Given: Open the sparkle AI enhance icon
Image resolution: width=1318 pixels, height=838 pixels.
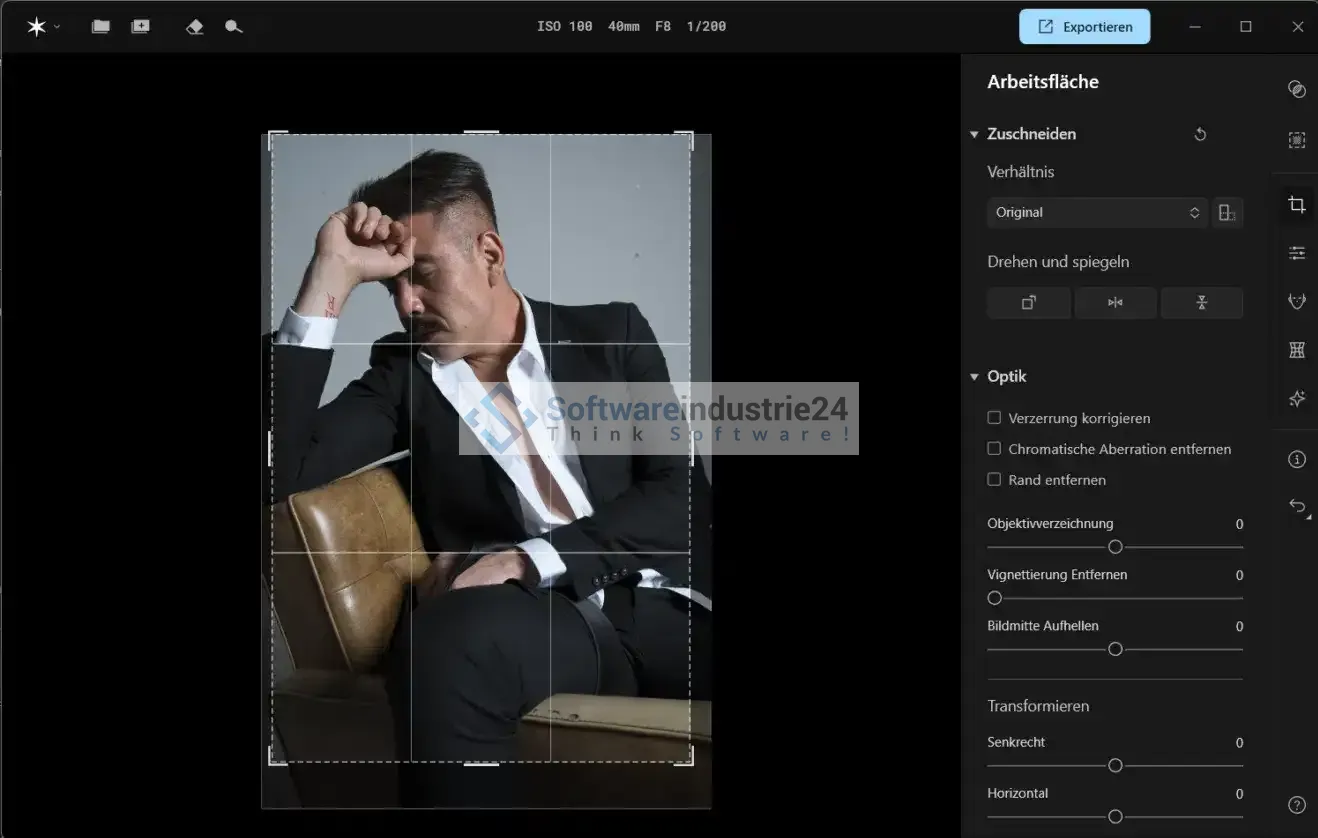Looking at the screenshot, I should pyautogui.click(x=1297, y=398).
